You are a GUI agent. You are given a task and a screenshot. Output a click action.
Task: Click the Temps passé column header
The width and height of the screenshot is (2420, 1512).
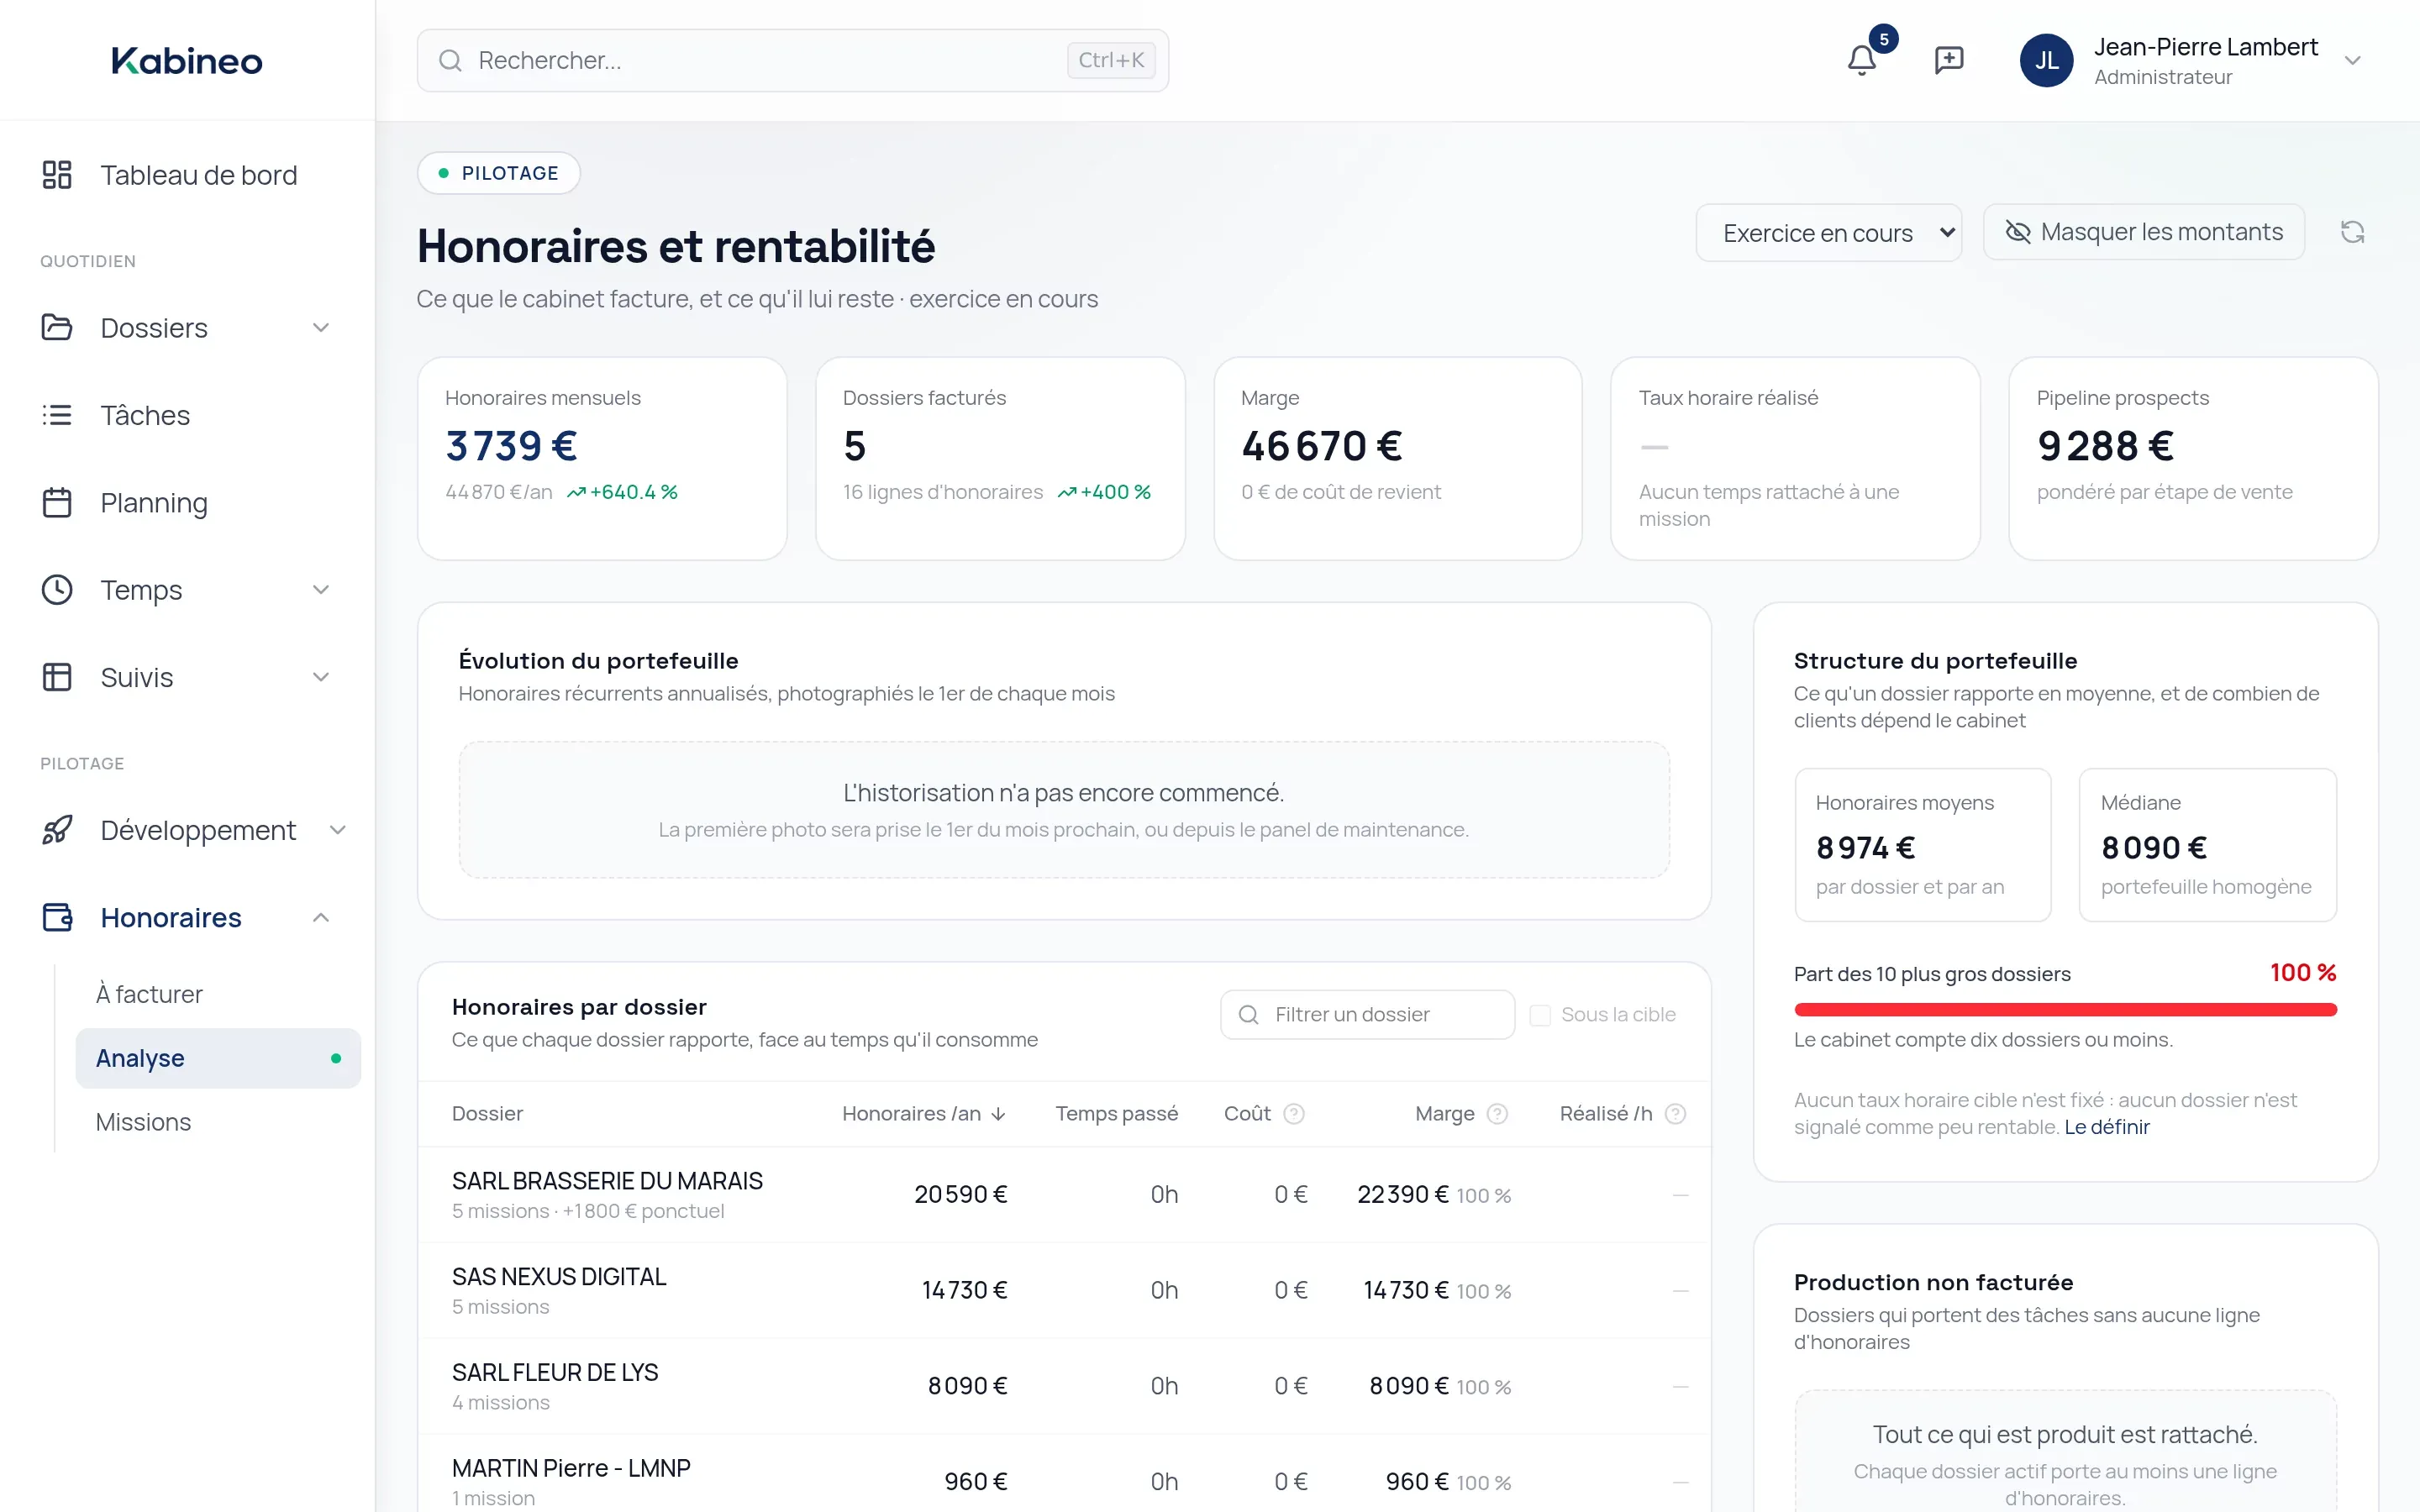point(1116,1113)
